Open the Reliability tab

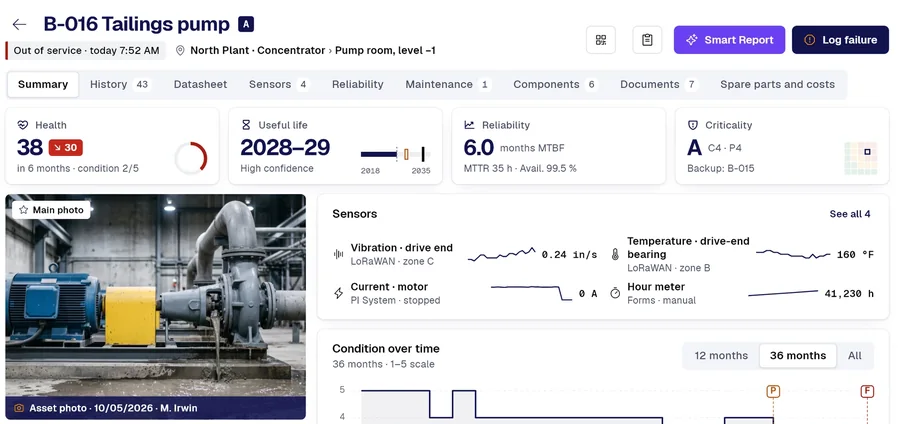358,84
